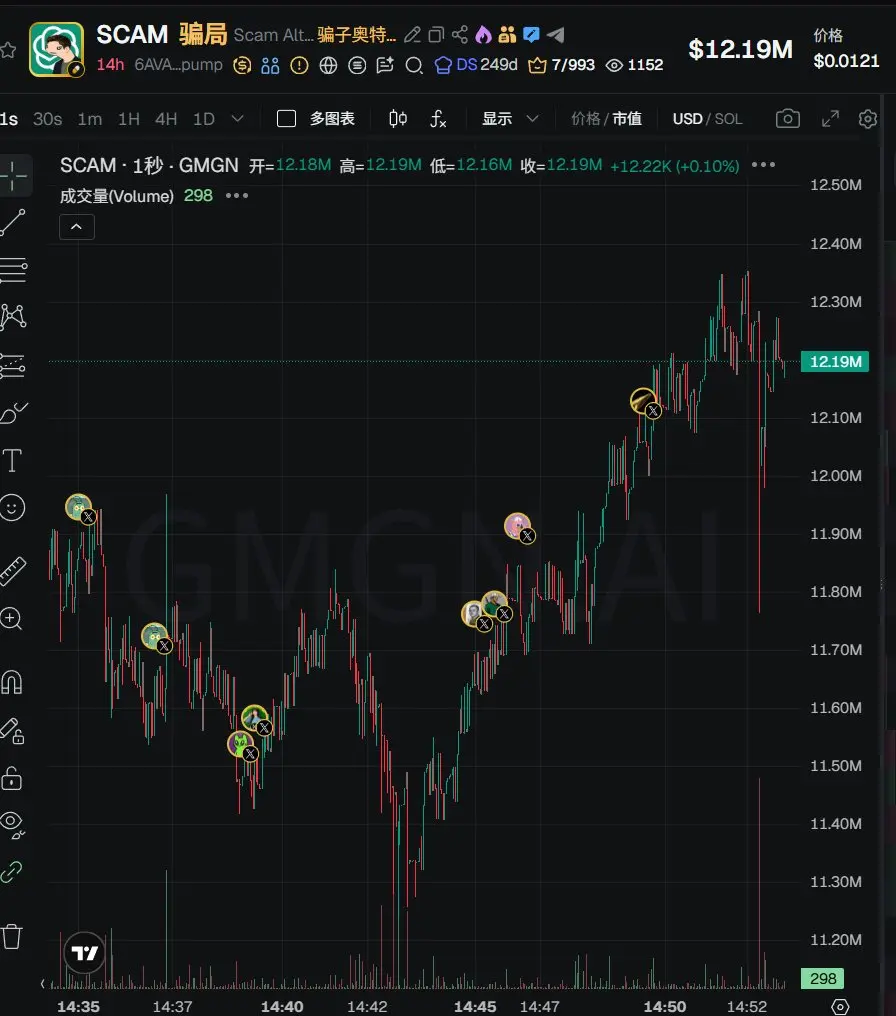Select the 30s timeframe
Screen dimensions: 896x1016
coord(47,119)
